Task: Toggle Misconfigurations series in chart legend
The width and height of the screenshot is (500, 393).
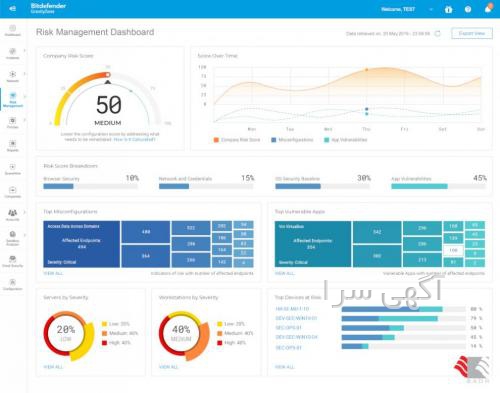Action: [292, 140]
